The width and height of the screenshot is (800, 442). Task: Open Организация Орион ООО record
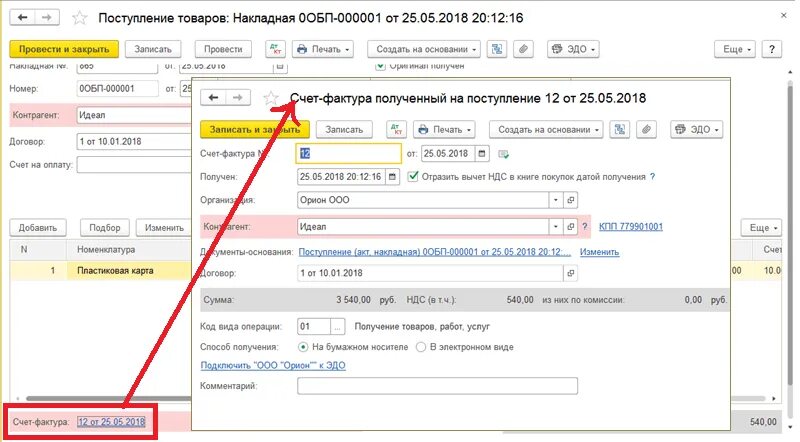570,200
